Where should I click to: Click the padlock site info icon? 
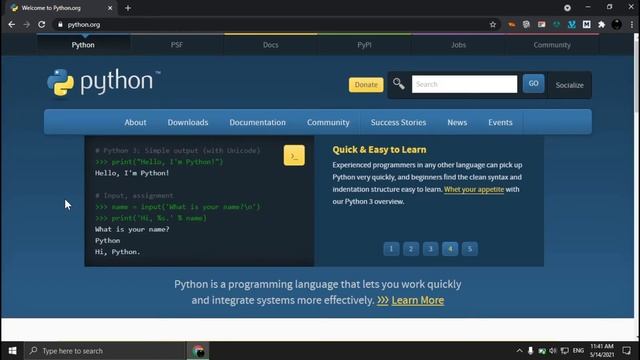(60, 24)
